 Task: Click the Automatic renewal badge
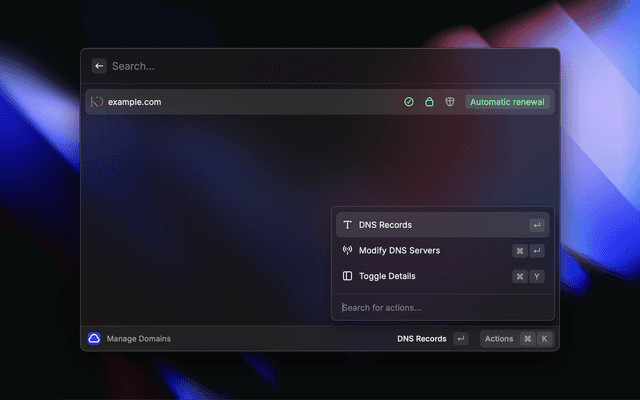(508, 102)
